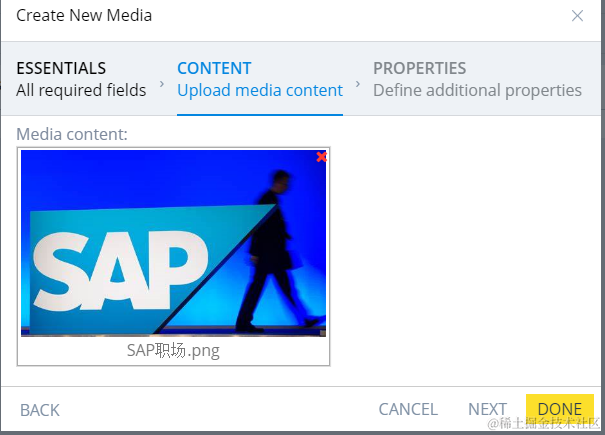Open the PROPERTIES step tab
This screenshot has width=605, height=435.
(477, 79)
